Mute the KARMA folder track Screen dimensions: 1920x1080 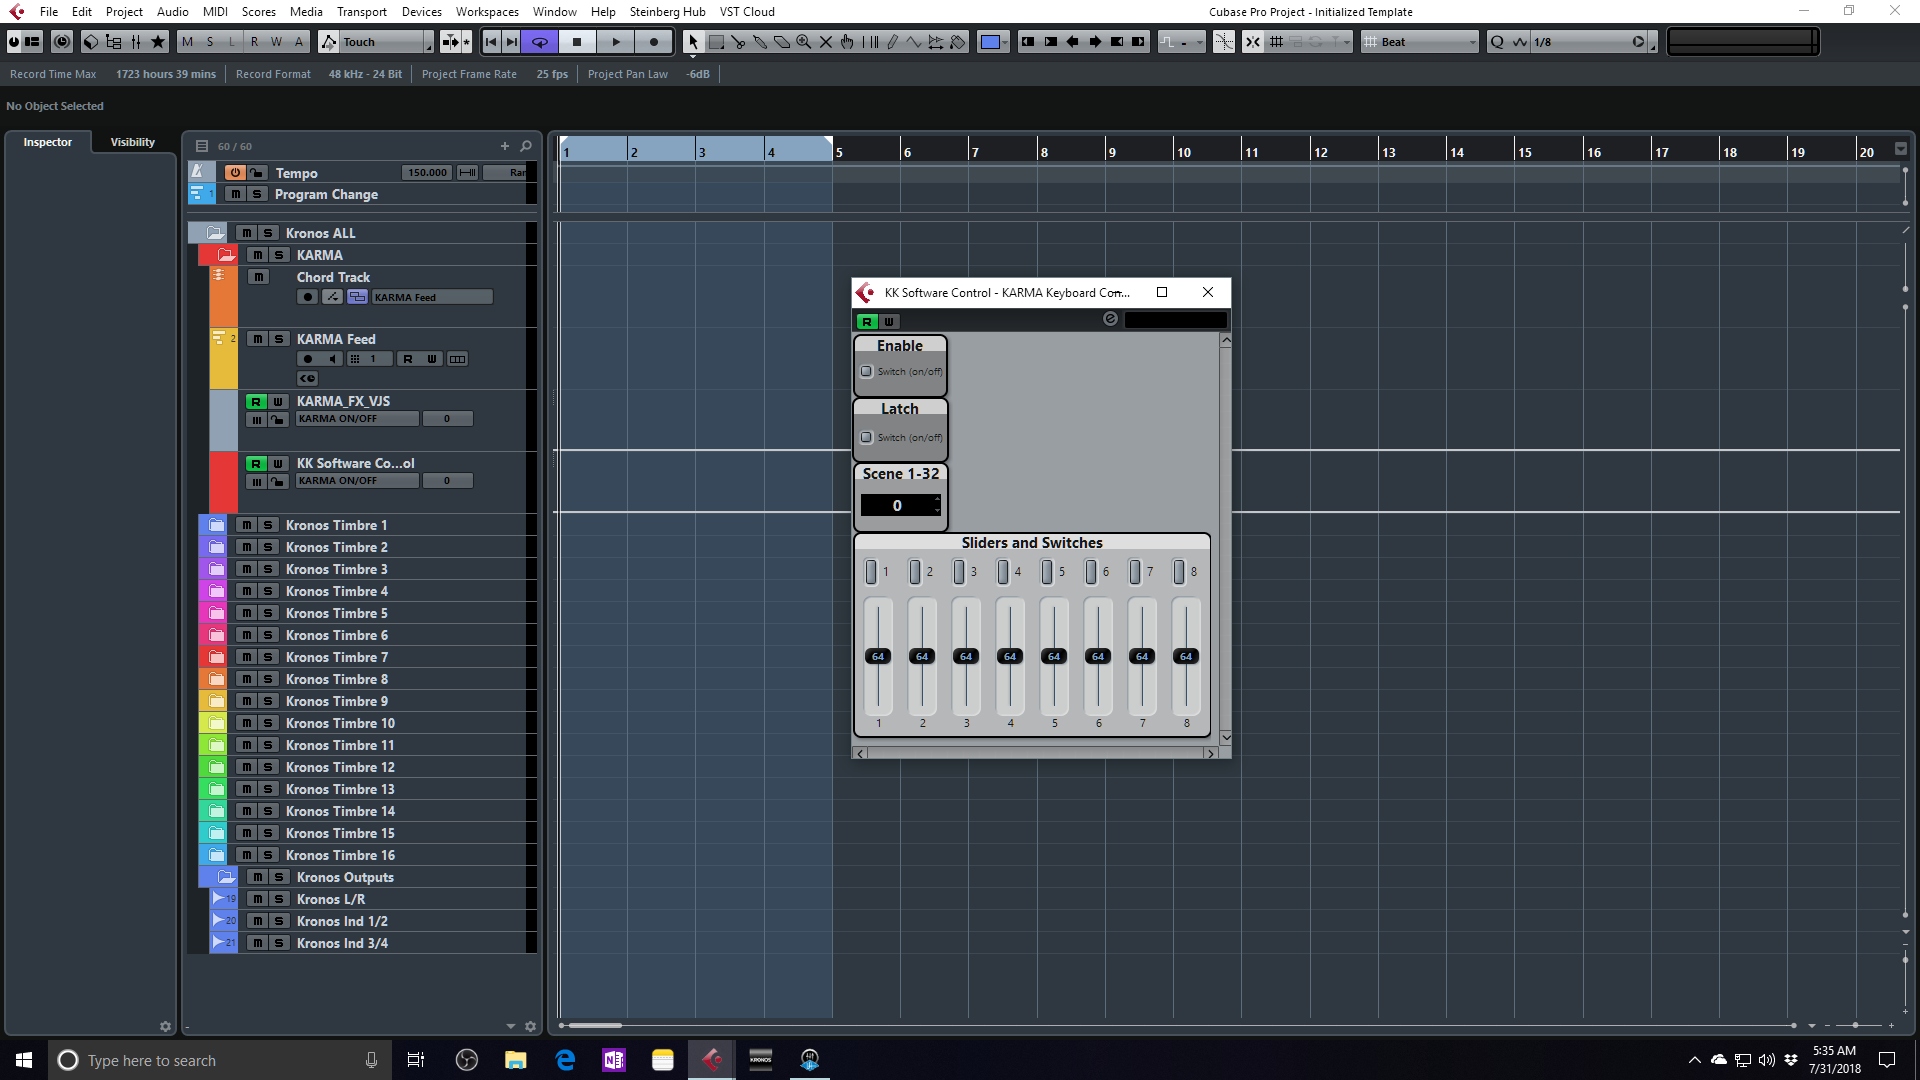point(257,255)
